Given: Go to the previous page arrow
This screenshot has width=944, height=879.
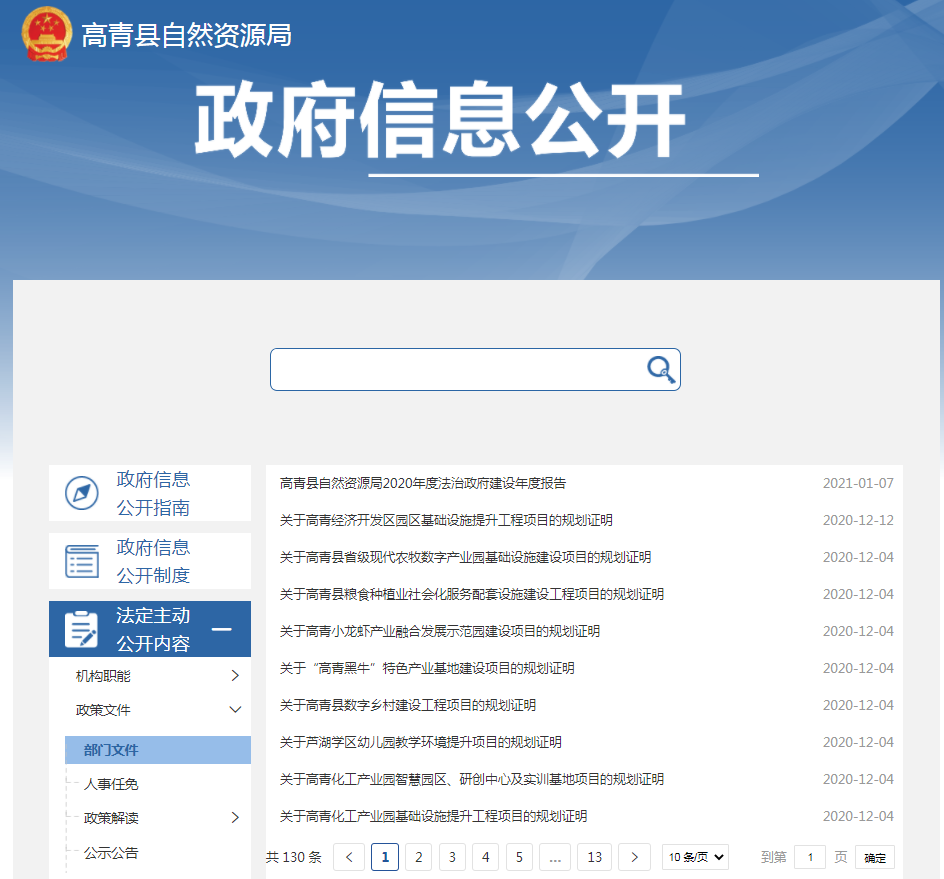Looking at the screenshot, I should pos(349,857).
